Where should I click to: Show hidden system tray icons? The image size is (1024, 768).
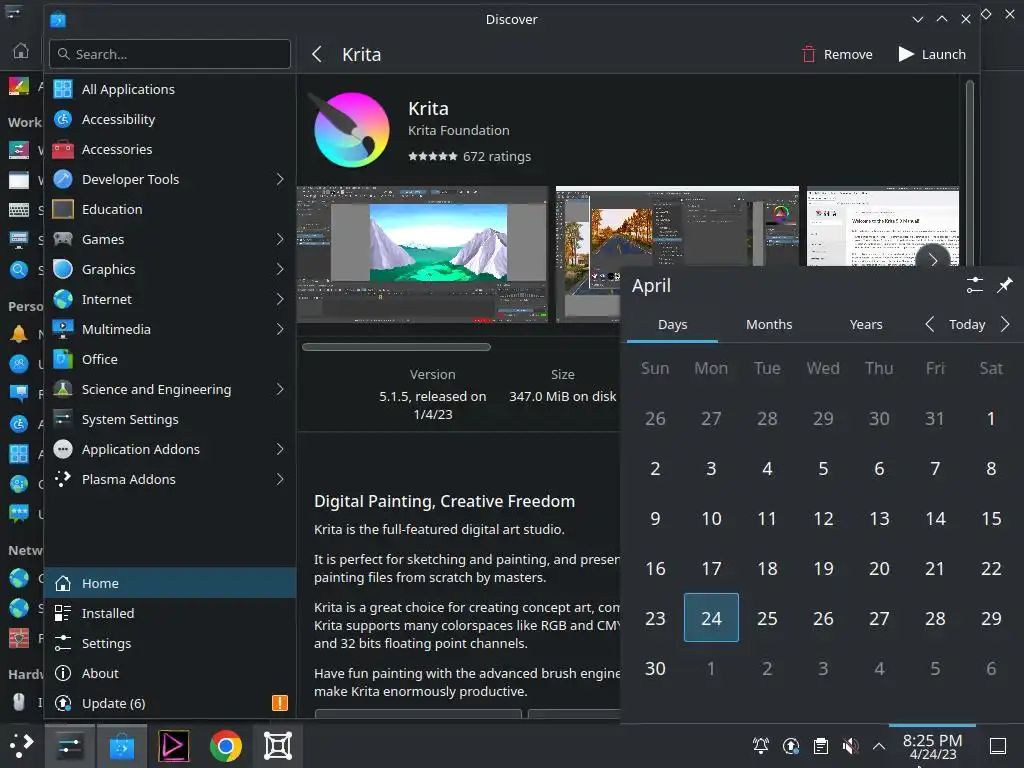[x=879, y=745]
